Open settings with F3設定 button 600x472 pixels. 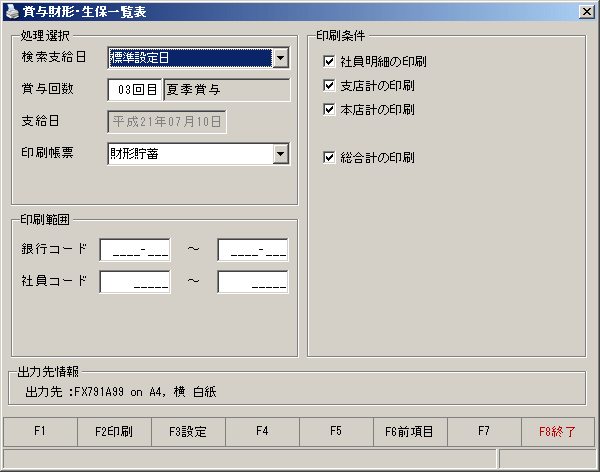(x=188, y=432)
